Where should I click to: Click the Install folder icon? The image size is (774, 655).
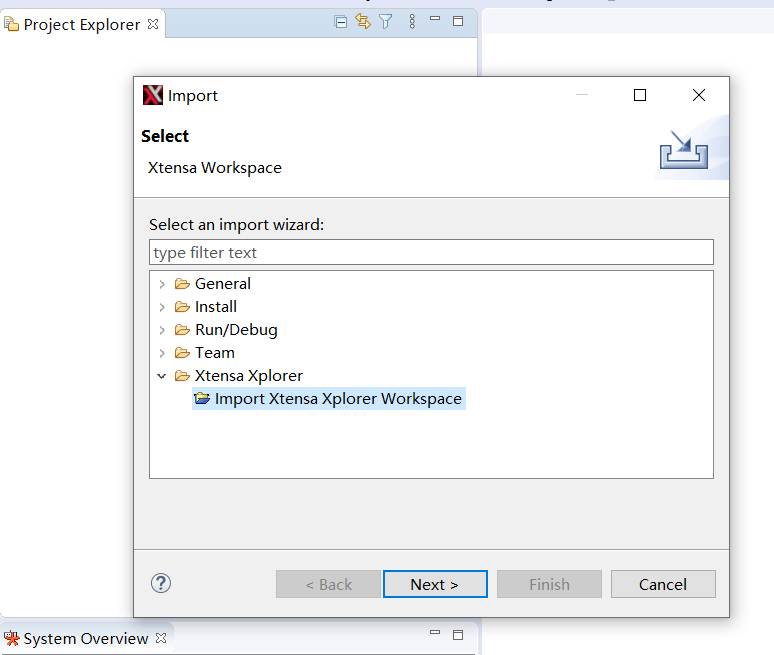[x=182, y=307]
